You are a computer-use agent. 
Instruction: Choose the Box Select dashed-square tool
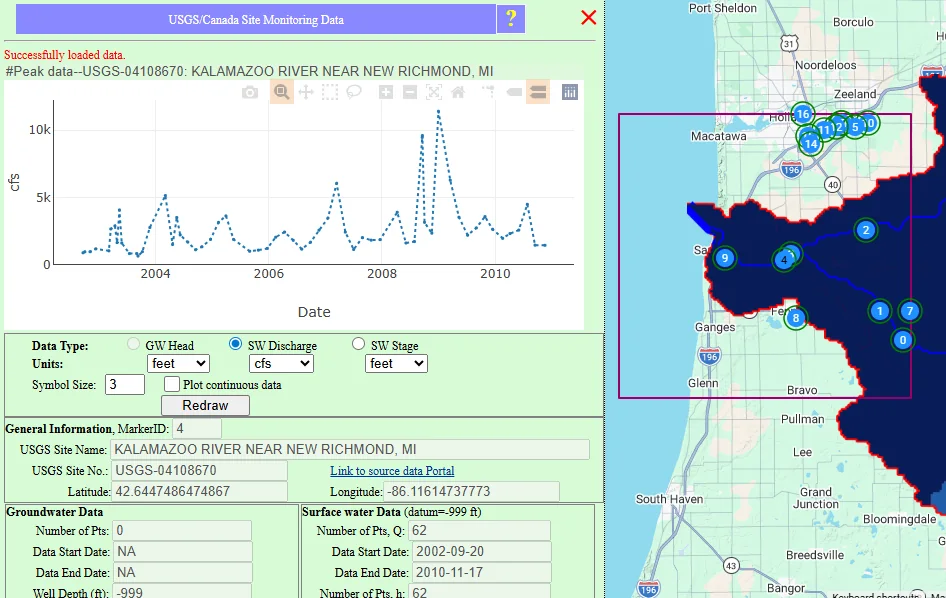click(330, 92)
